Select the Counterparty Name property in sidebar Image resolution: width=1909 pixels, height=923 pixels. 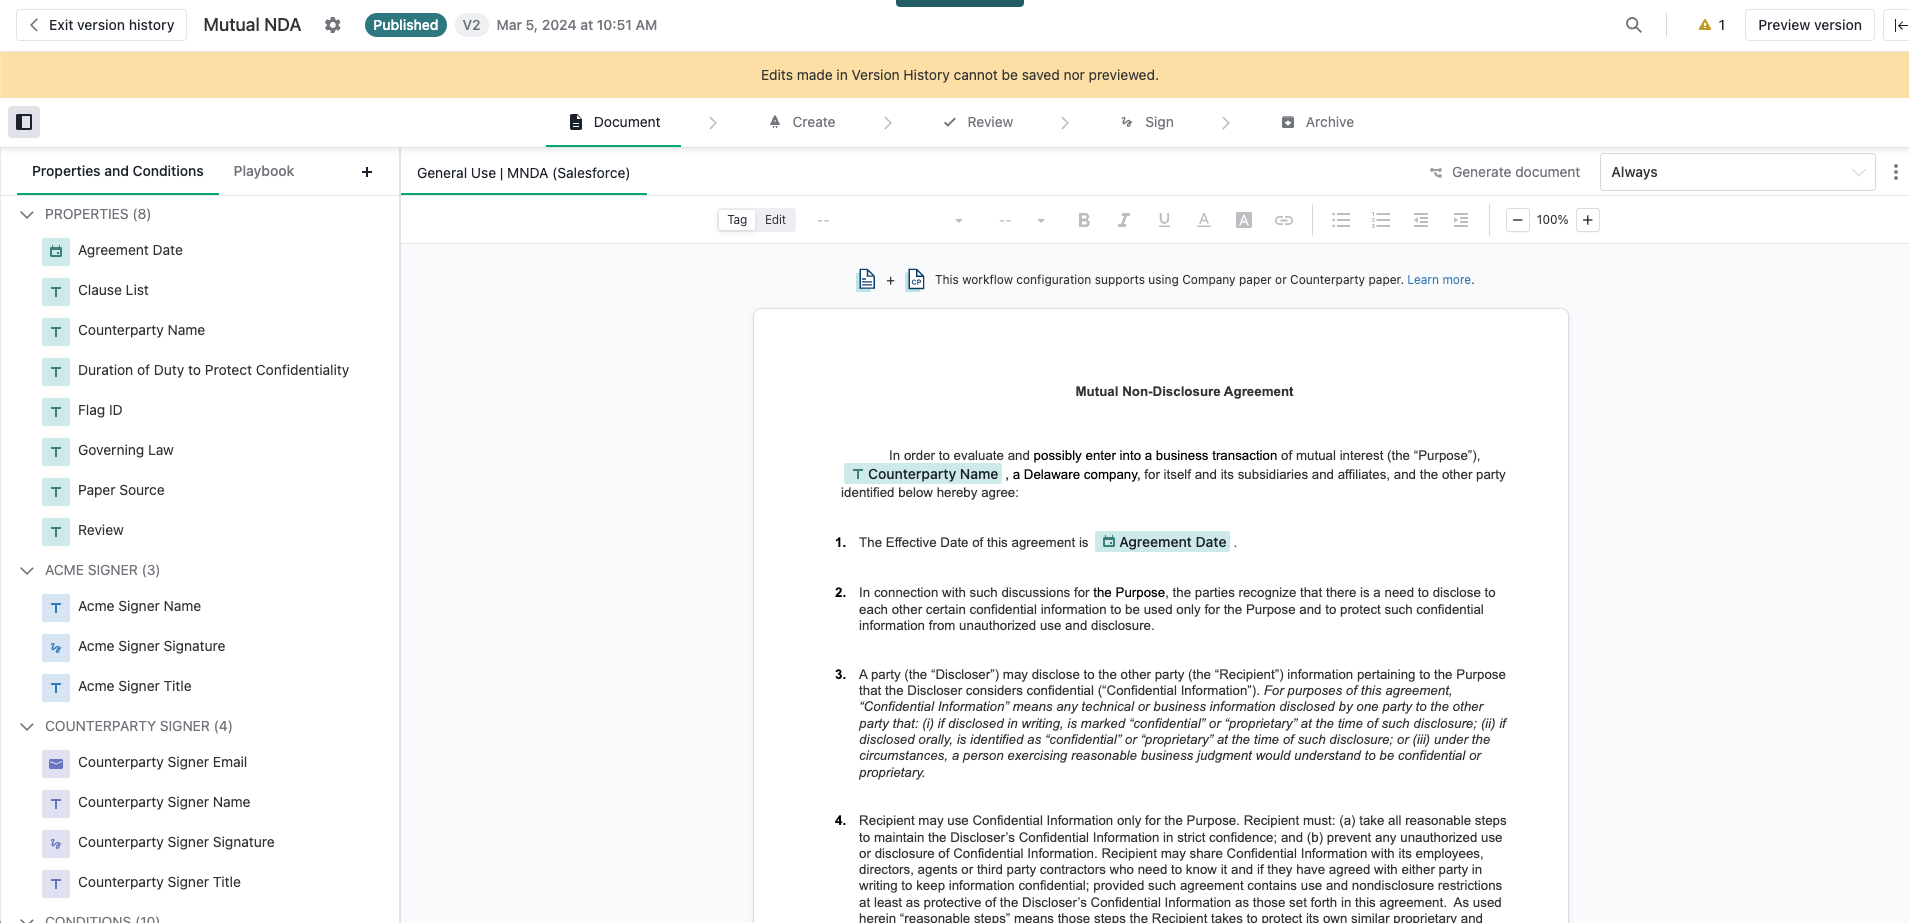click(141, 330)
